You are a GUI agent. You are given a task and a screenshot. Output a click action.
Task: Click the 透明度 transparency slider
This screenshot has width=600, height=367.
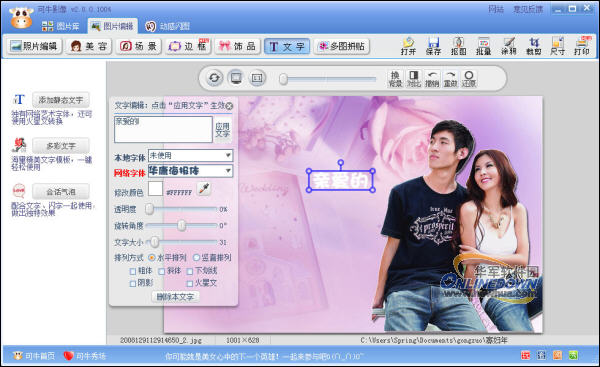click(181, 209)
